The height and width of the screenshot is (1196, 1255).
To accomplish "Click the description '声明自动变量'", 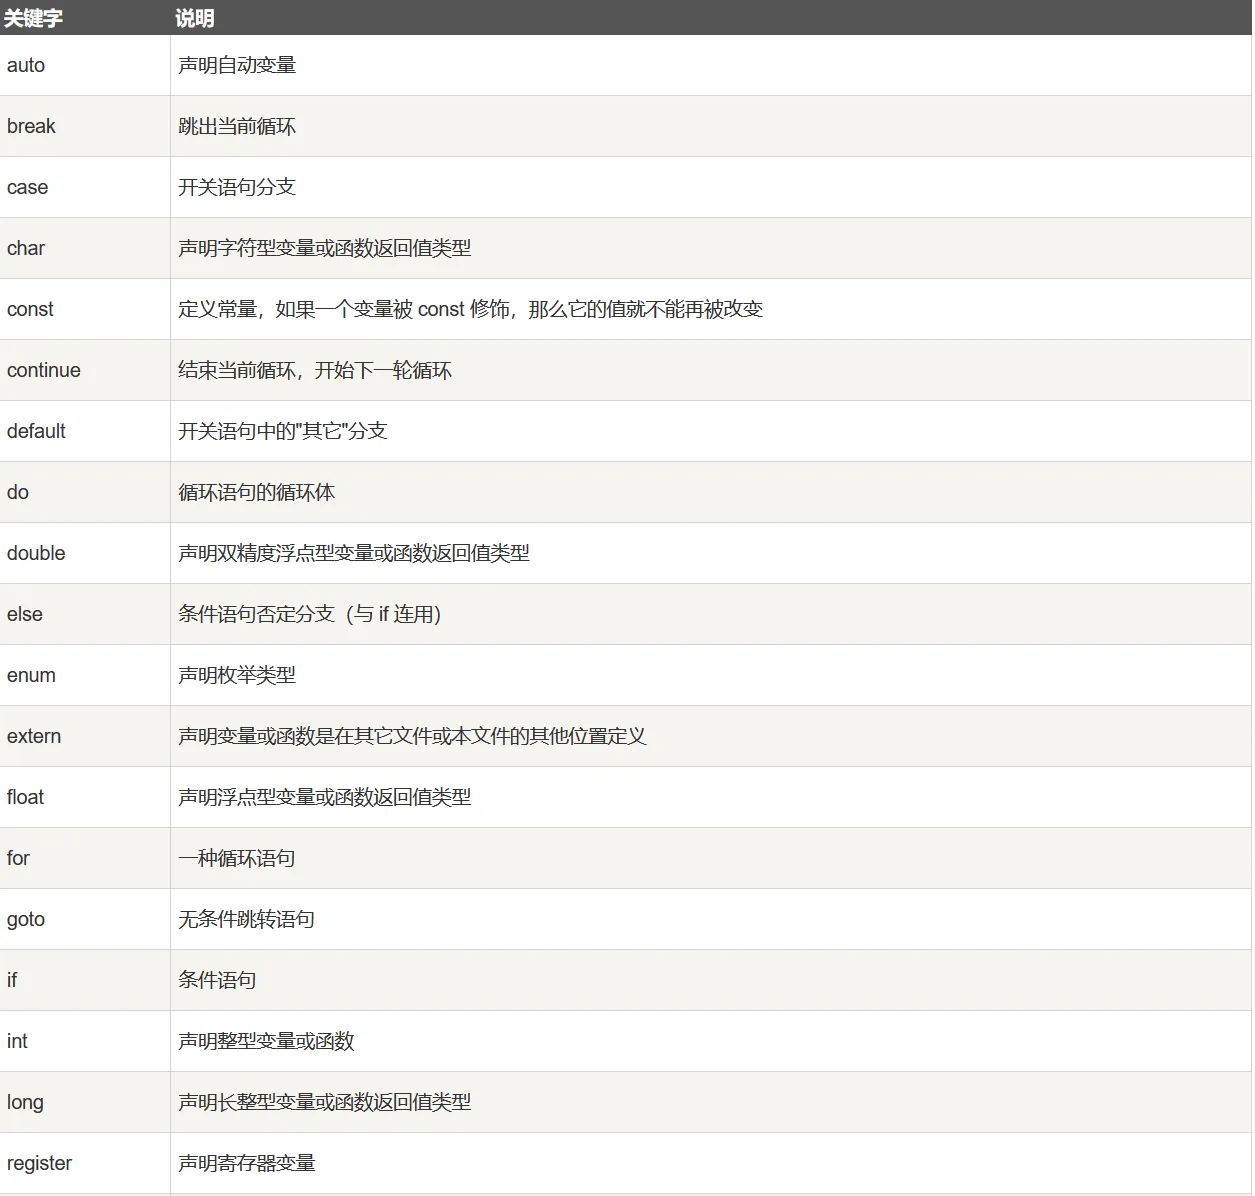I will 237,65.
